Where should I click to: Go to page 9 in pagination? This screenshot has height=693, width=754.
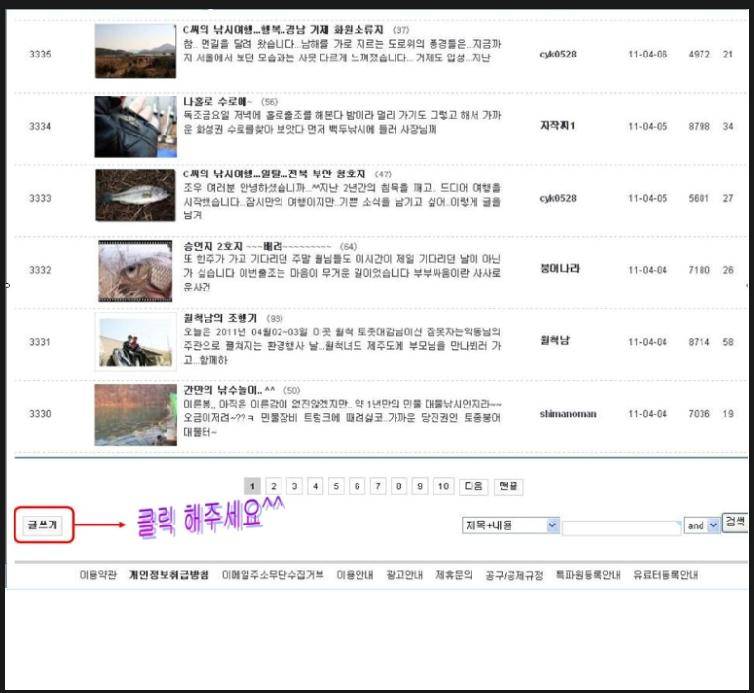click(x=420, y=486)
